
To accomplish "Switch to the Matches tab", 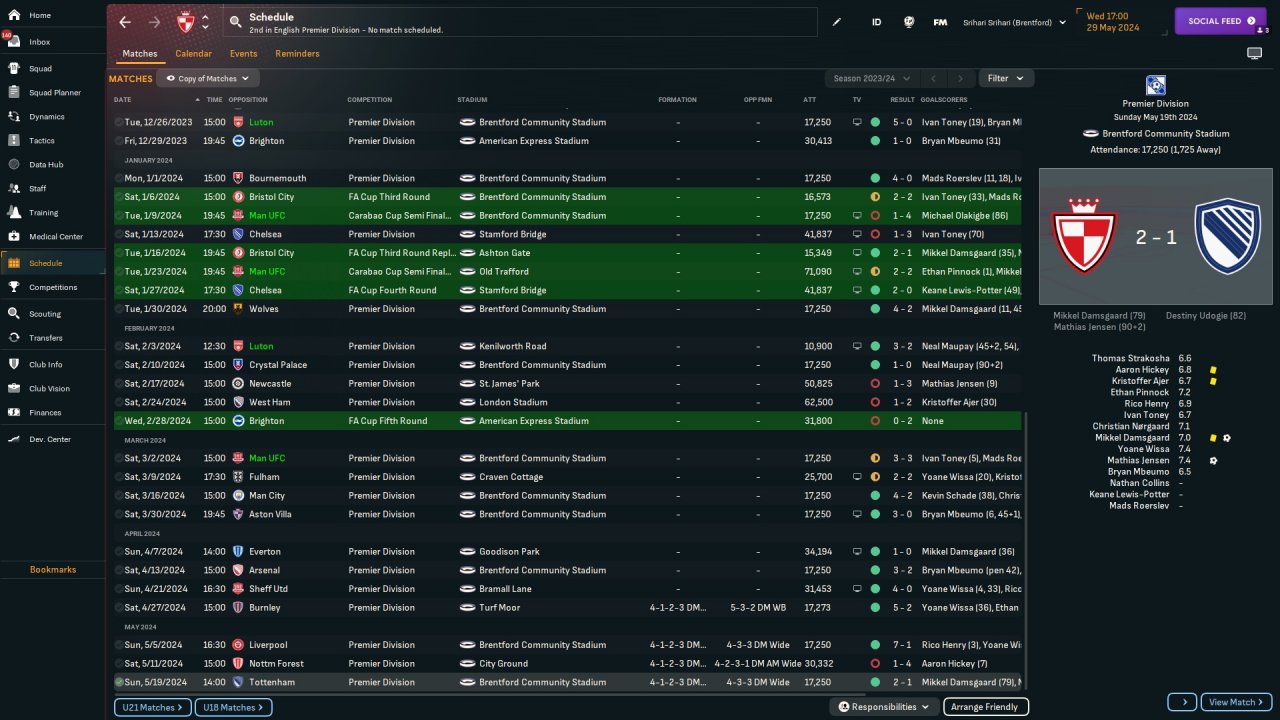I will coord(140,54).
